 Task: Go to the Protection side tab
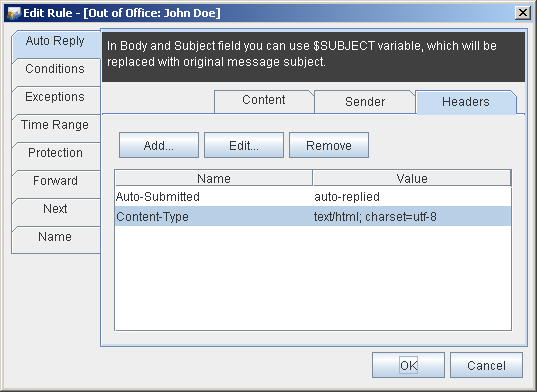(x=56, y=156)
